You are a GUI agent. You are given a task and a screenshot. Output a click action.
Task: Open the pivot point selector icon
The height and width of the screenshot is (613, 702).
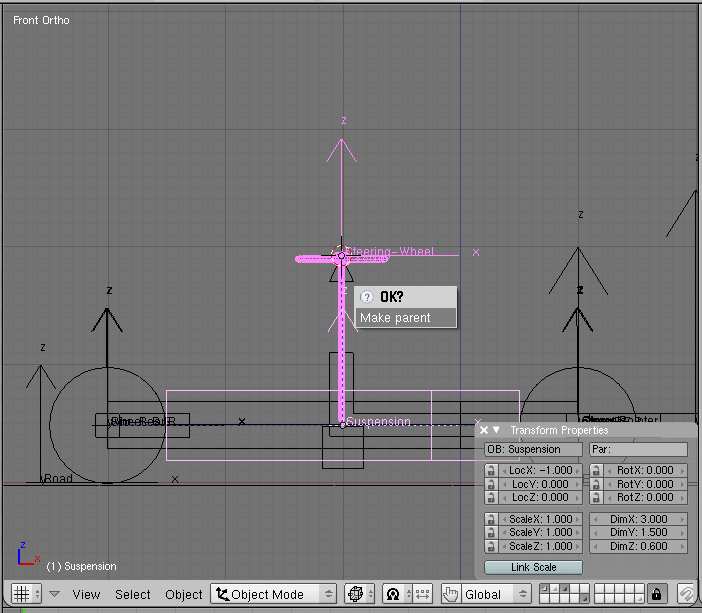coord(396,594)
